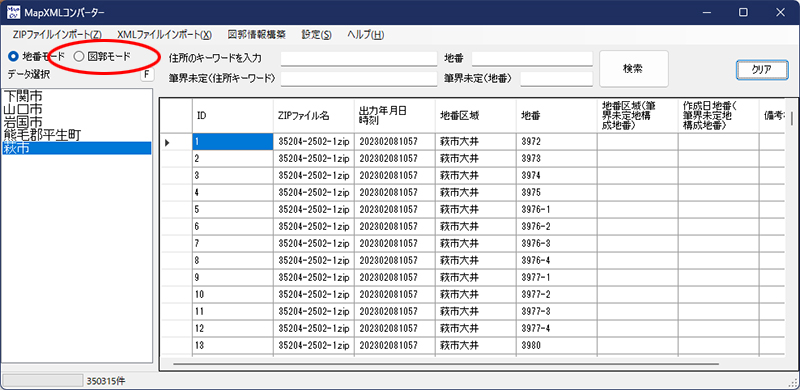800x390 pixels.
Task: Click 地番 cell 3972
Action: [x=557, y=142]
